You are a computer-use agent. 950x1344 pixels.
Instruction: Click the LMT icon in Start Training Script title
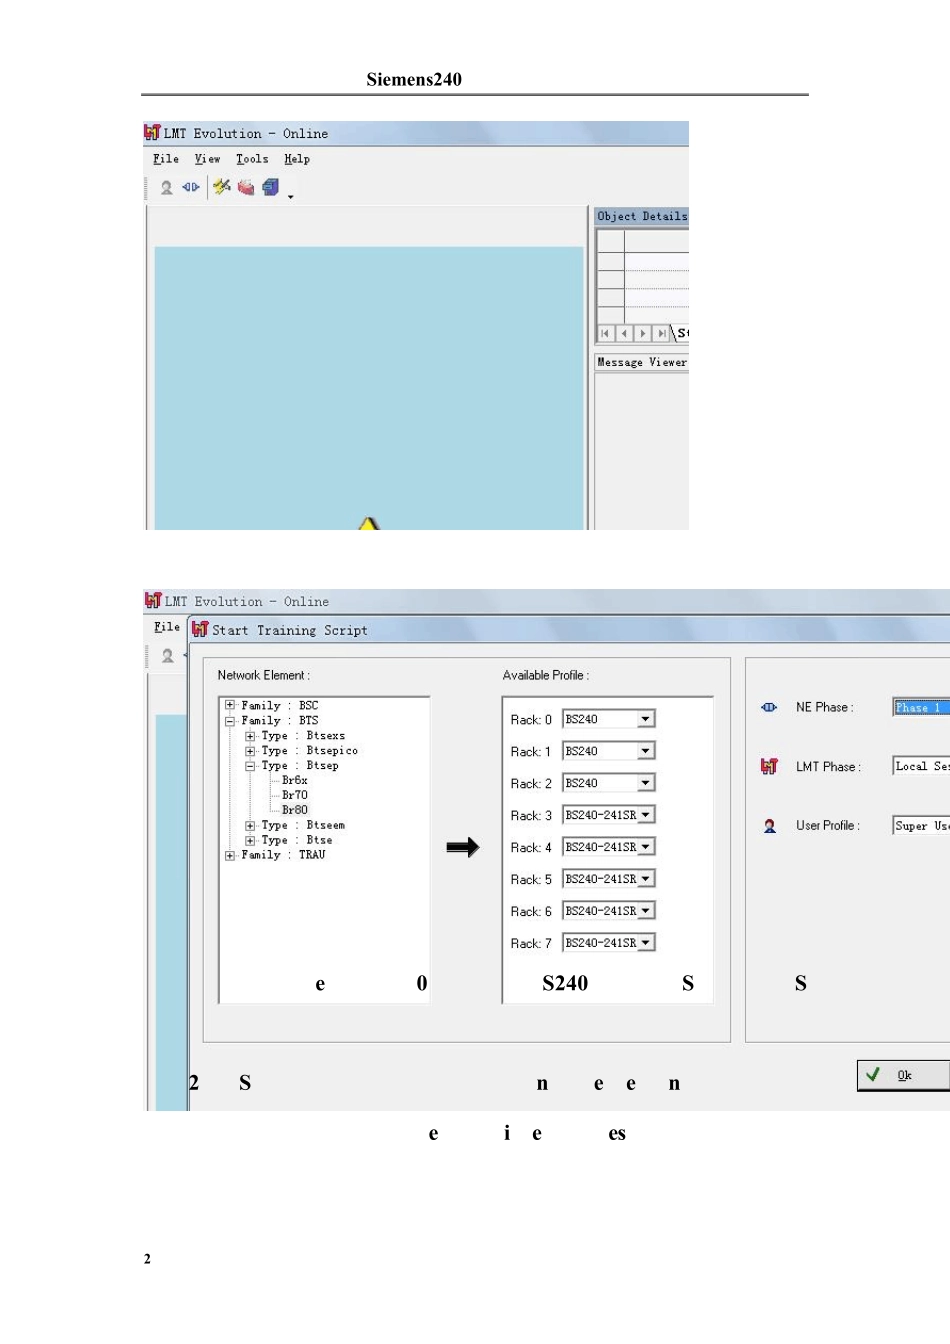200,629
